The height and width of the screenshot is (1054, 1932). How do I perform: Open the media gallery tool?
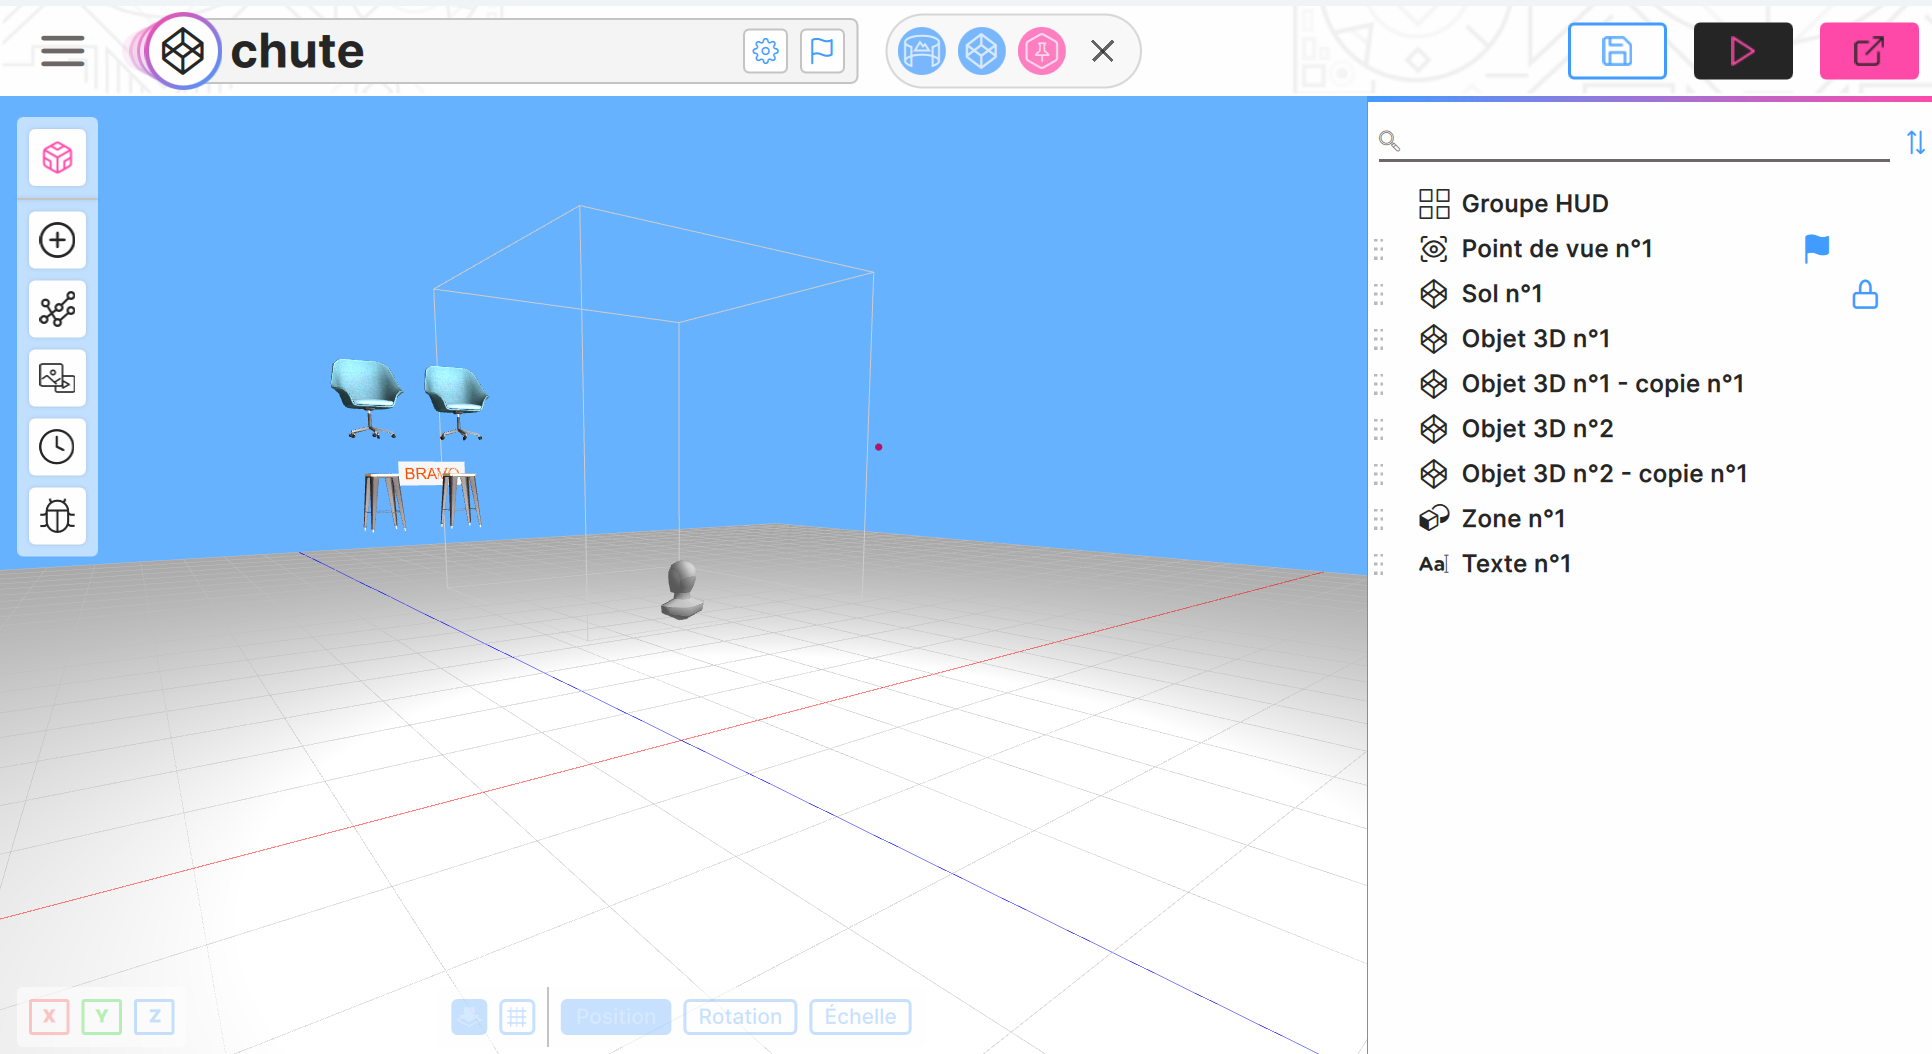[57, 378]
